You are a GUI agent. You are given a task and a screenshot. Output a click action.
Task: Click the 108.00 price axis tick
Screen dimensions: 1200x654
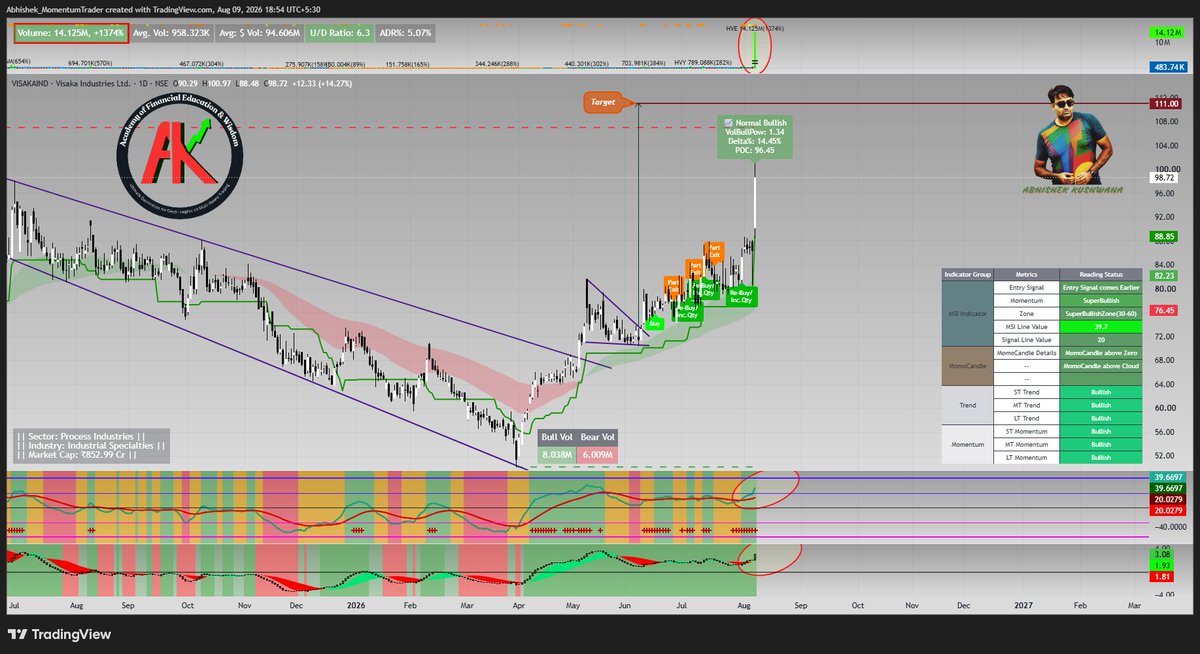click(1167, 121)
